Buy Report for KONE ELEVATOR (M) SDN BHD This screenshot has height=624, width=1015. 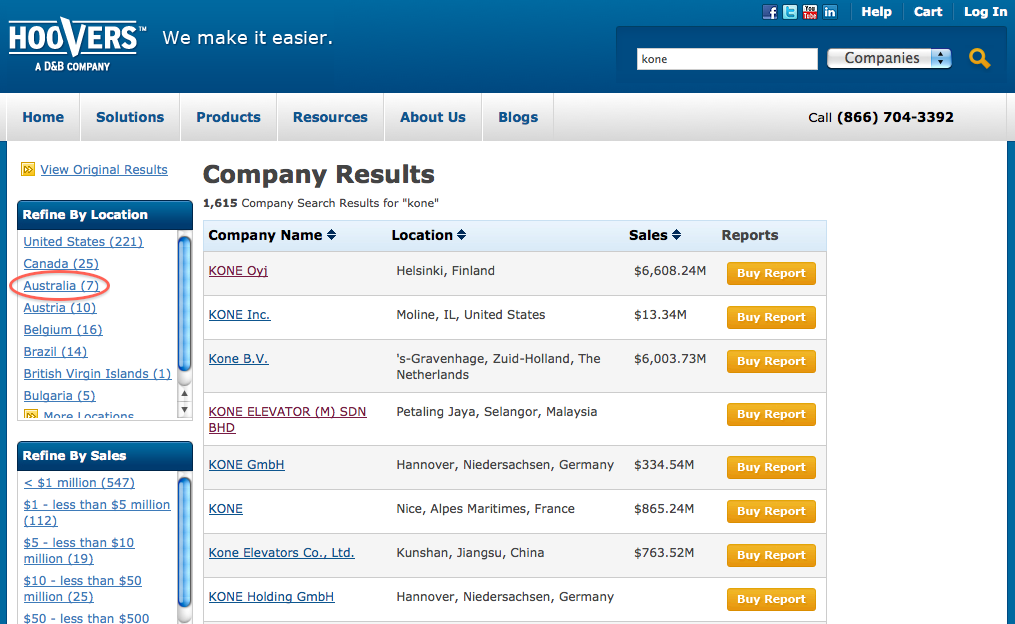pyautogui.click(x=771, y=414)
